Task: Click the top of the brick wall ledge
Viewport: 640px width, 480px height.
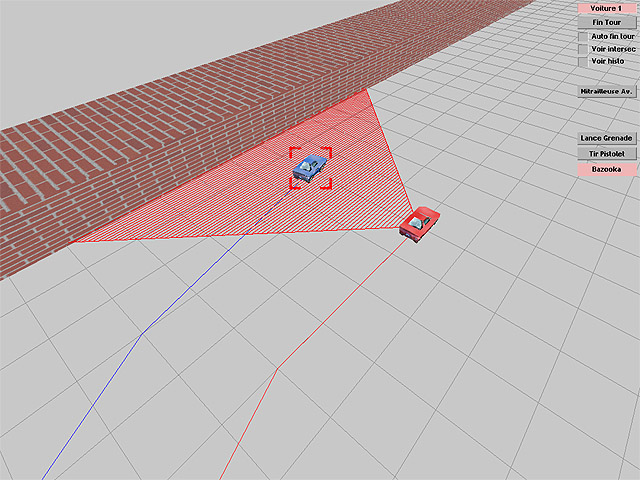Action: click(x=300, y=60)
